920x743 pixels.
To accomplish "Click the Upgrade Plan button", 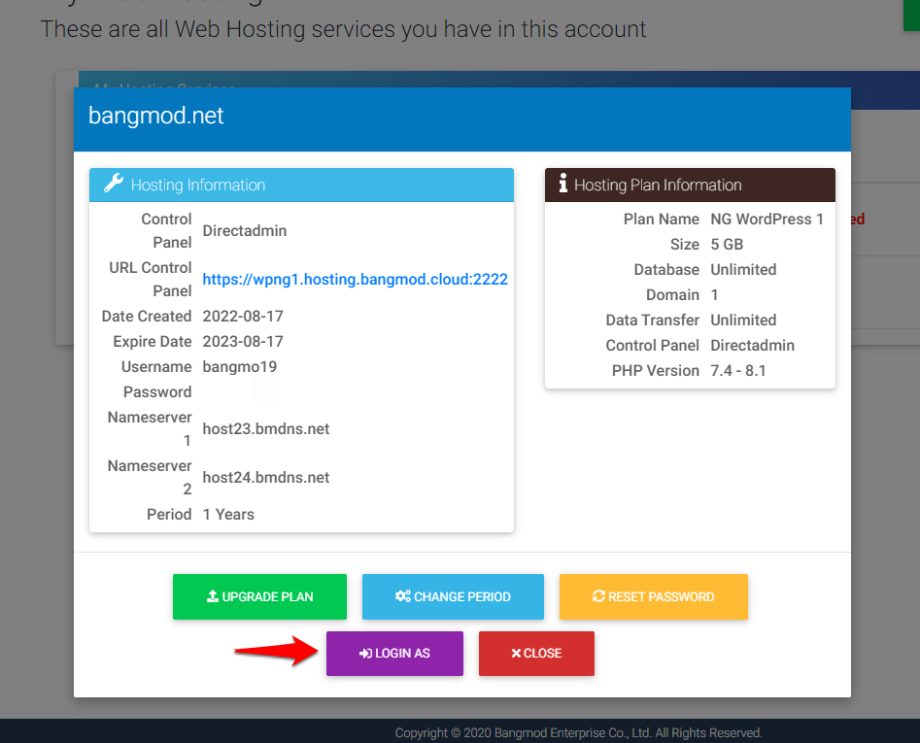I will [x=260, y=597].
